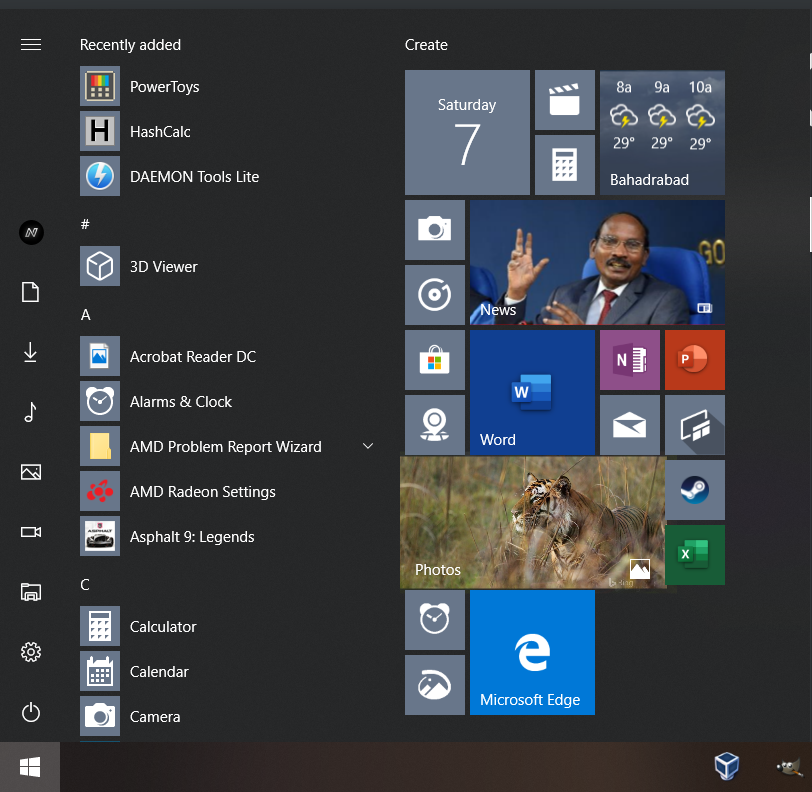Open the Mail tile
The image size is (812, 792).
pyautogui.click(x=629, y=424)
